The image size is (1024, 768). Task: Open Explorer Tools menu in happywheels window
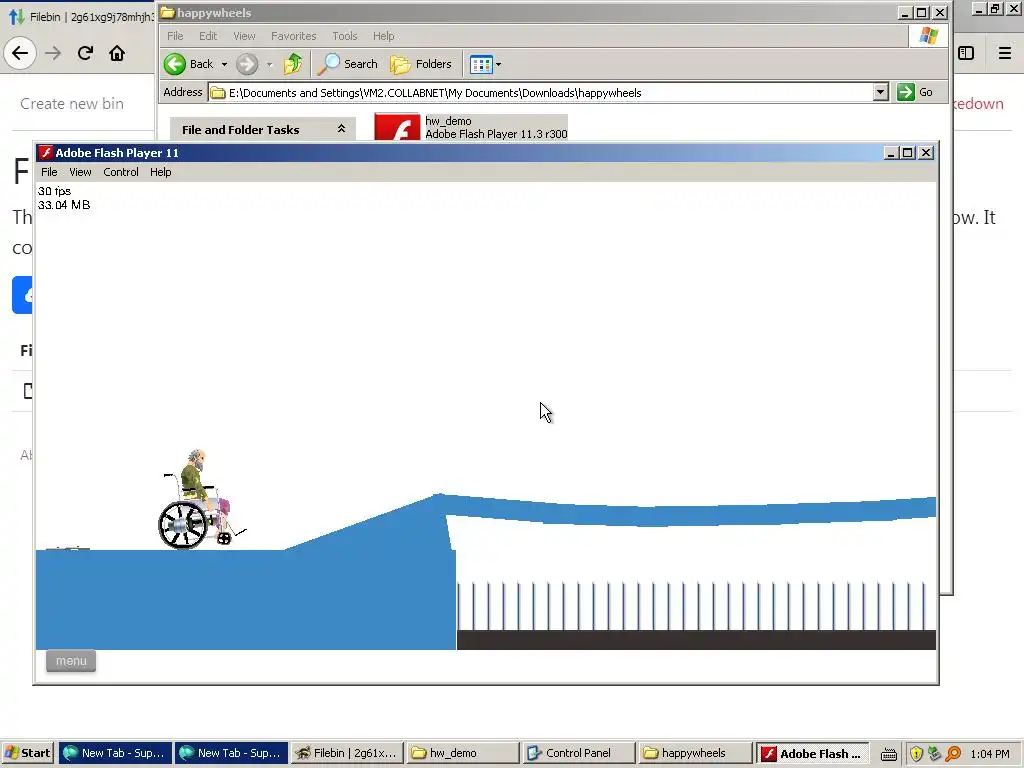344,36
